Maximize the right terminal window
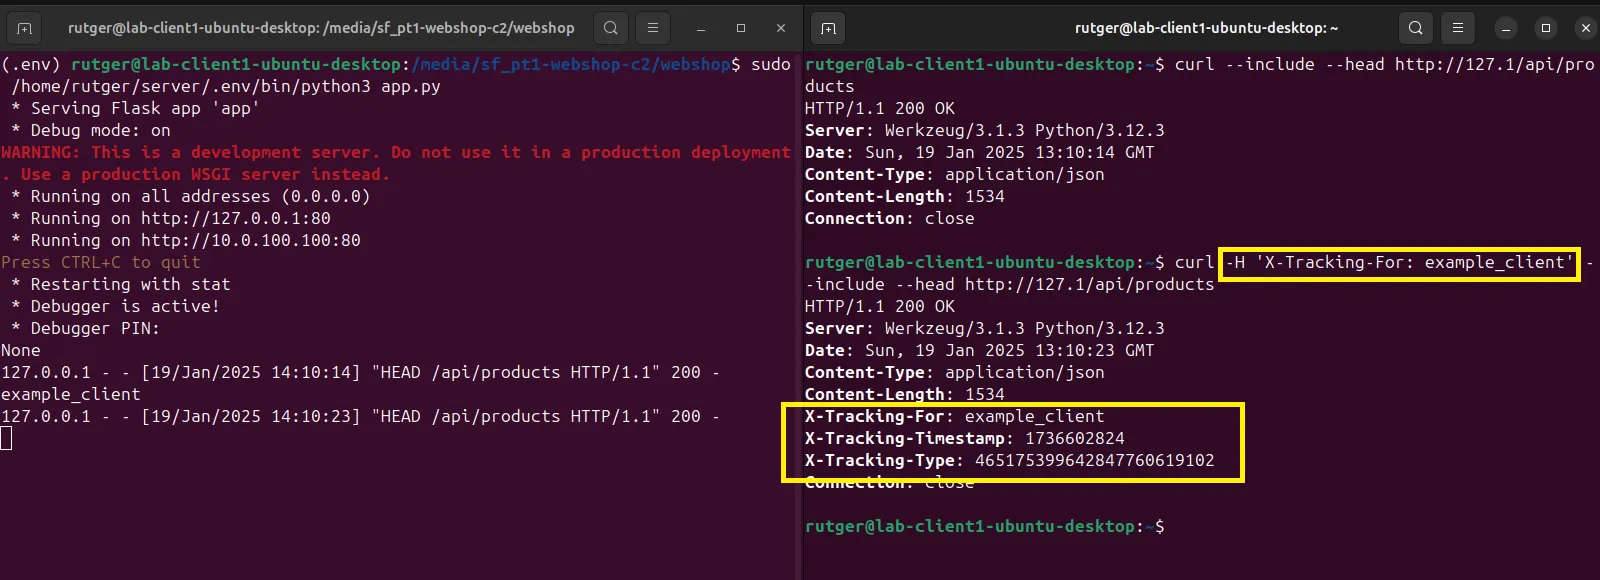 [1546, 28]
